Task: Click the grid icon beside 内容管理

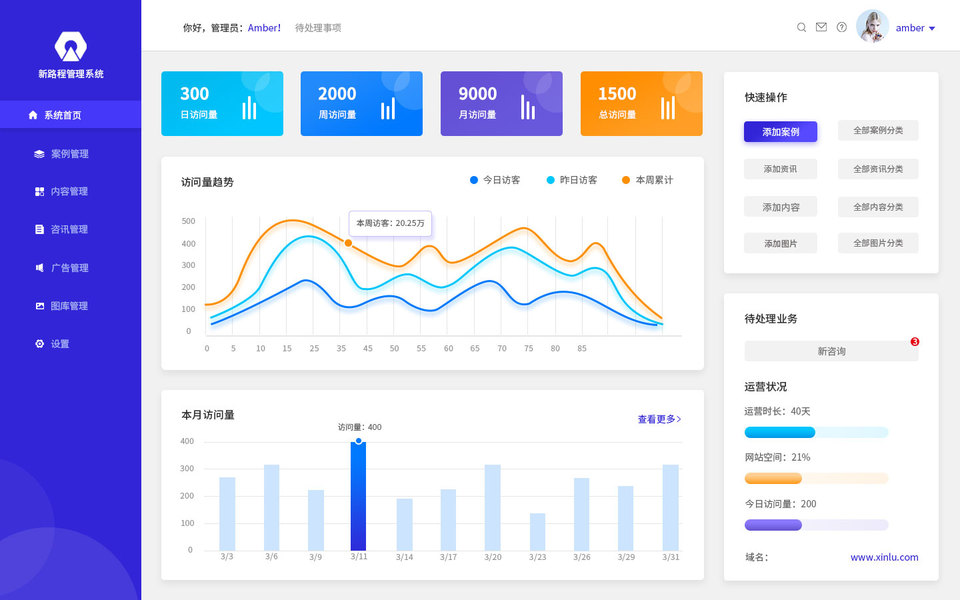Action: pyautogui.click(x=39, y=192)
